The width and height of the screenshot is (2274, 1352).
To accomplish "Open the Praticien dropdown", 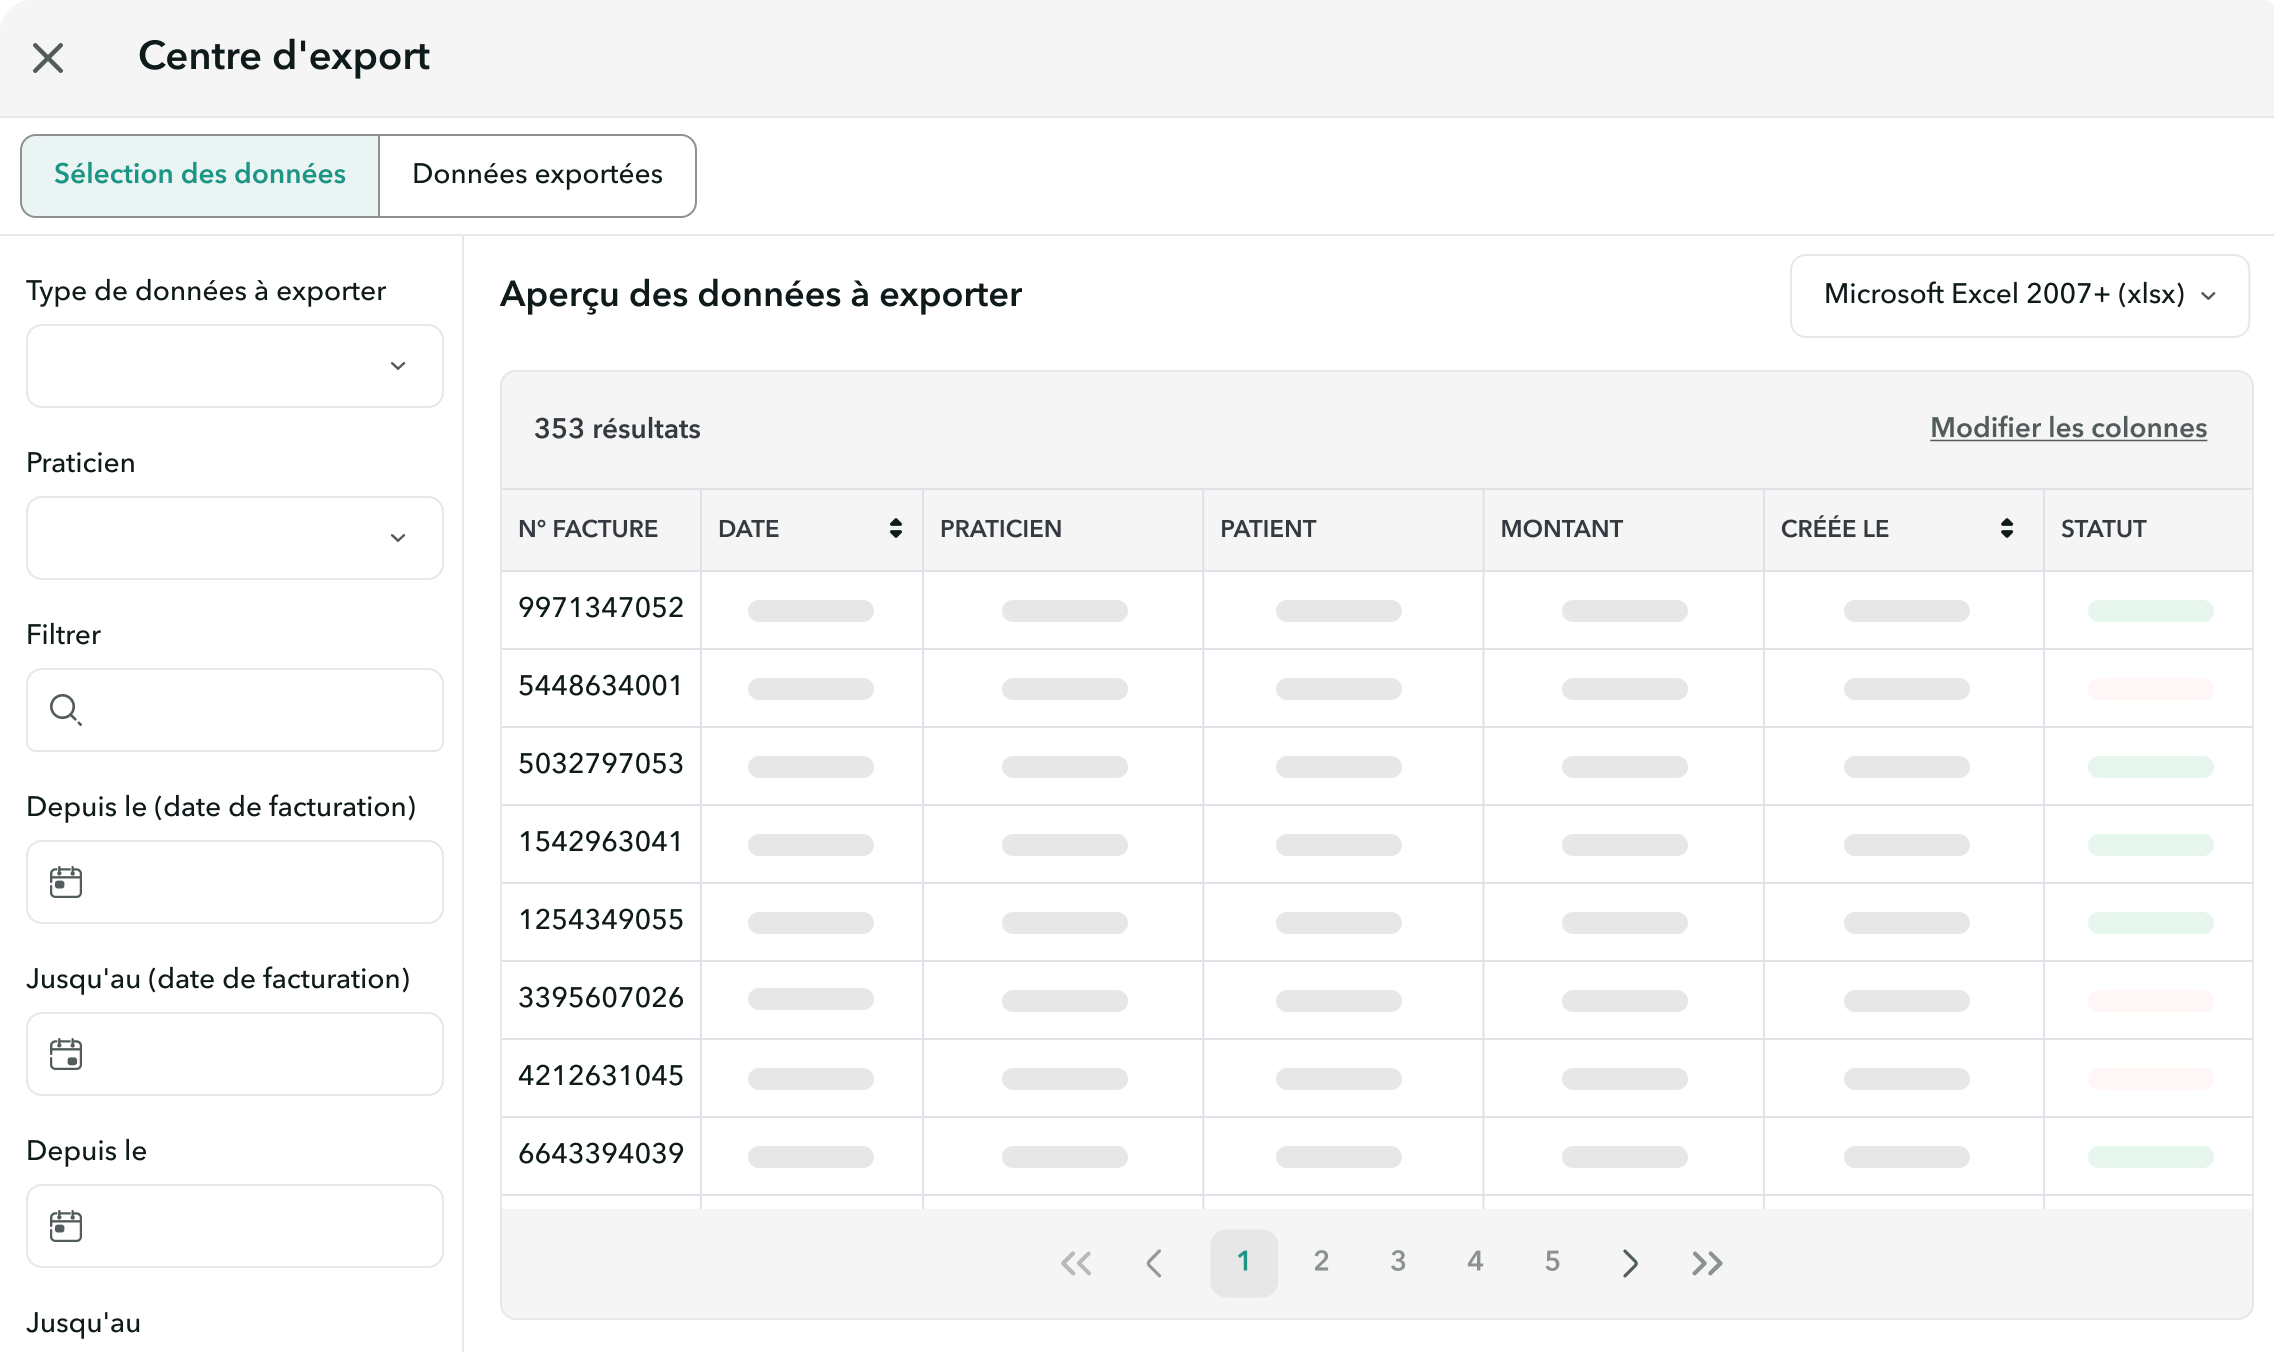I will 233,538.
